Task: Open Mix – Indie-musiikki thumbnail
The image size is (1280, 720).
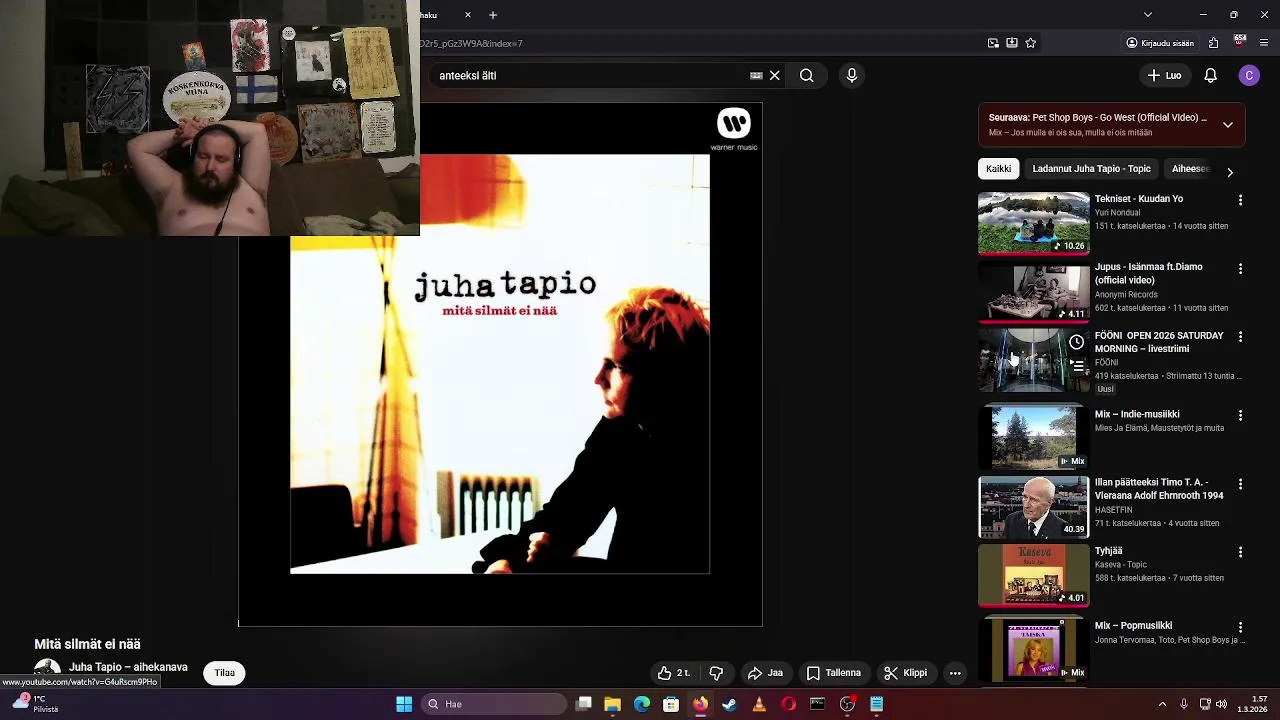Action: pyautogui.click(x=1034, y=438)
